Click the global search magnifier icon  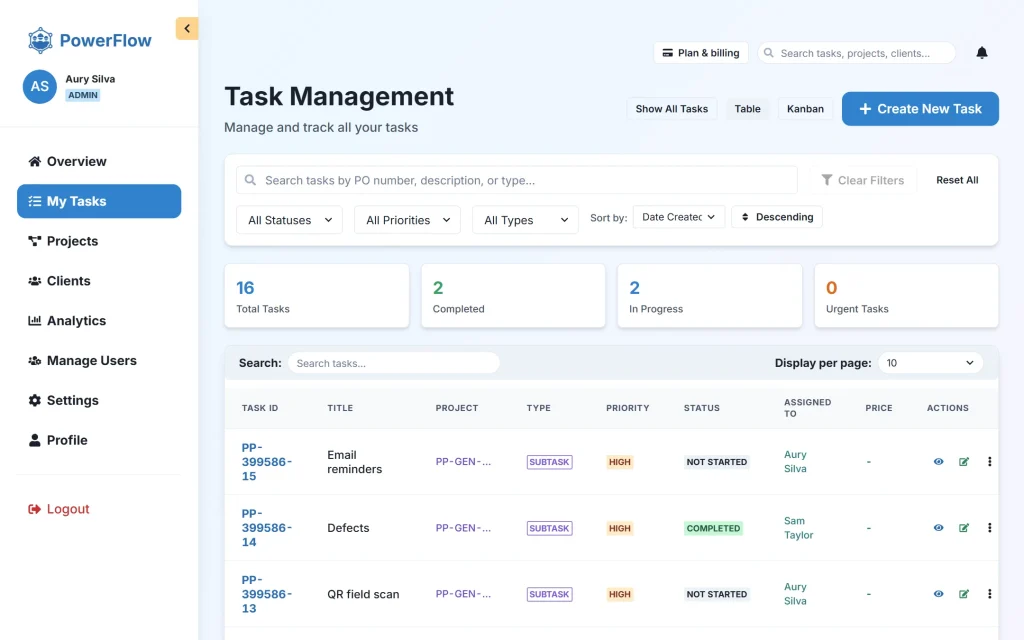[x=769, y=53]
